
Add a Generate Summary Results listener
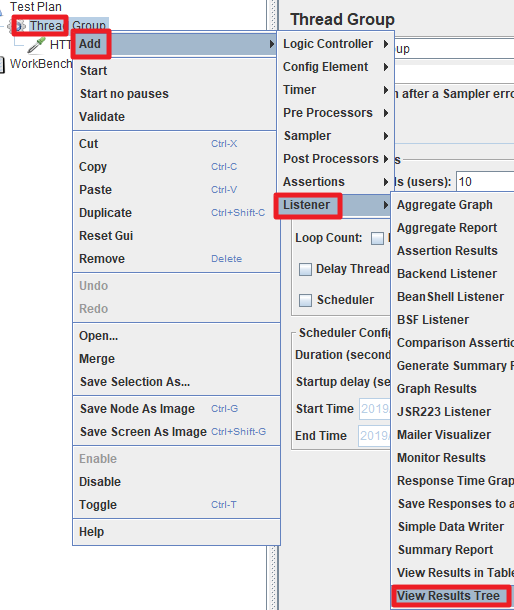(453, 365)
